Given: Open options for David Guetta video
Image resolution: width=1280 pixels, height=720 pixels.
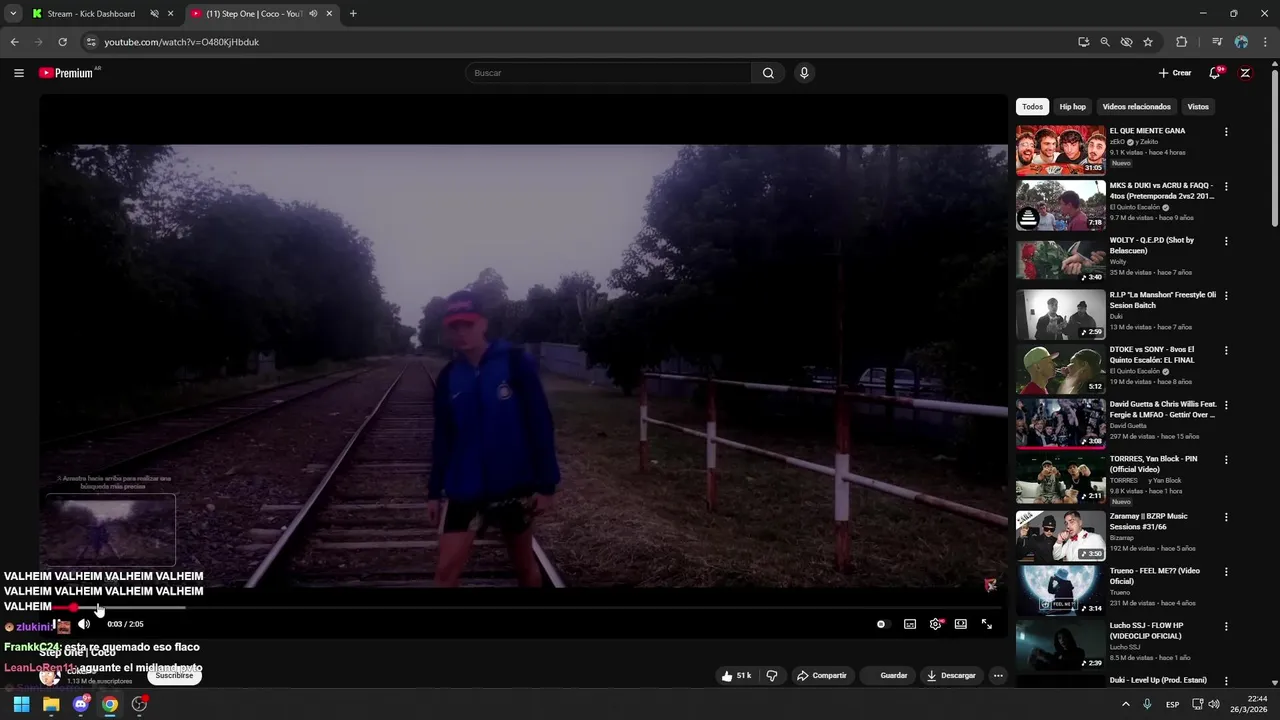Looking at the screenshot, I should pyautogui.click(x=1226, y=405).
